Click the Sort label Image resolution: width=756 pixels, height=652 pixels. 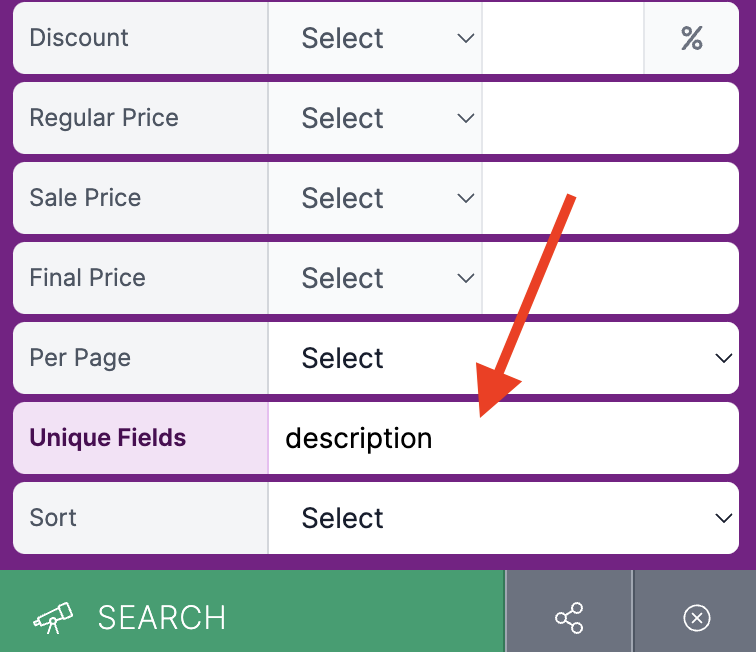click(x=53, y=518)
